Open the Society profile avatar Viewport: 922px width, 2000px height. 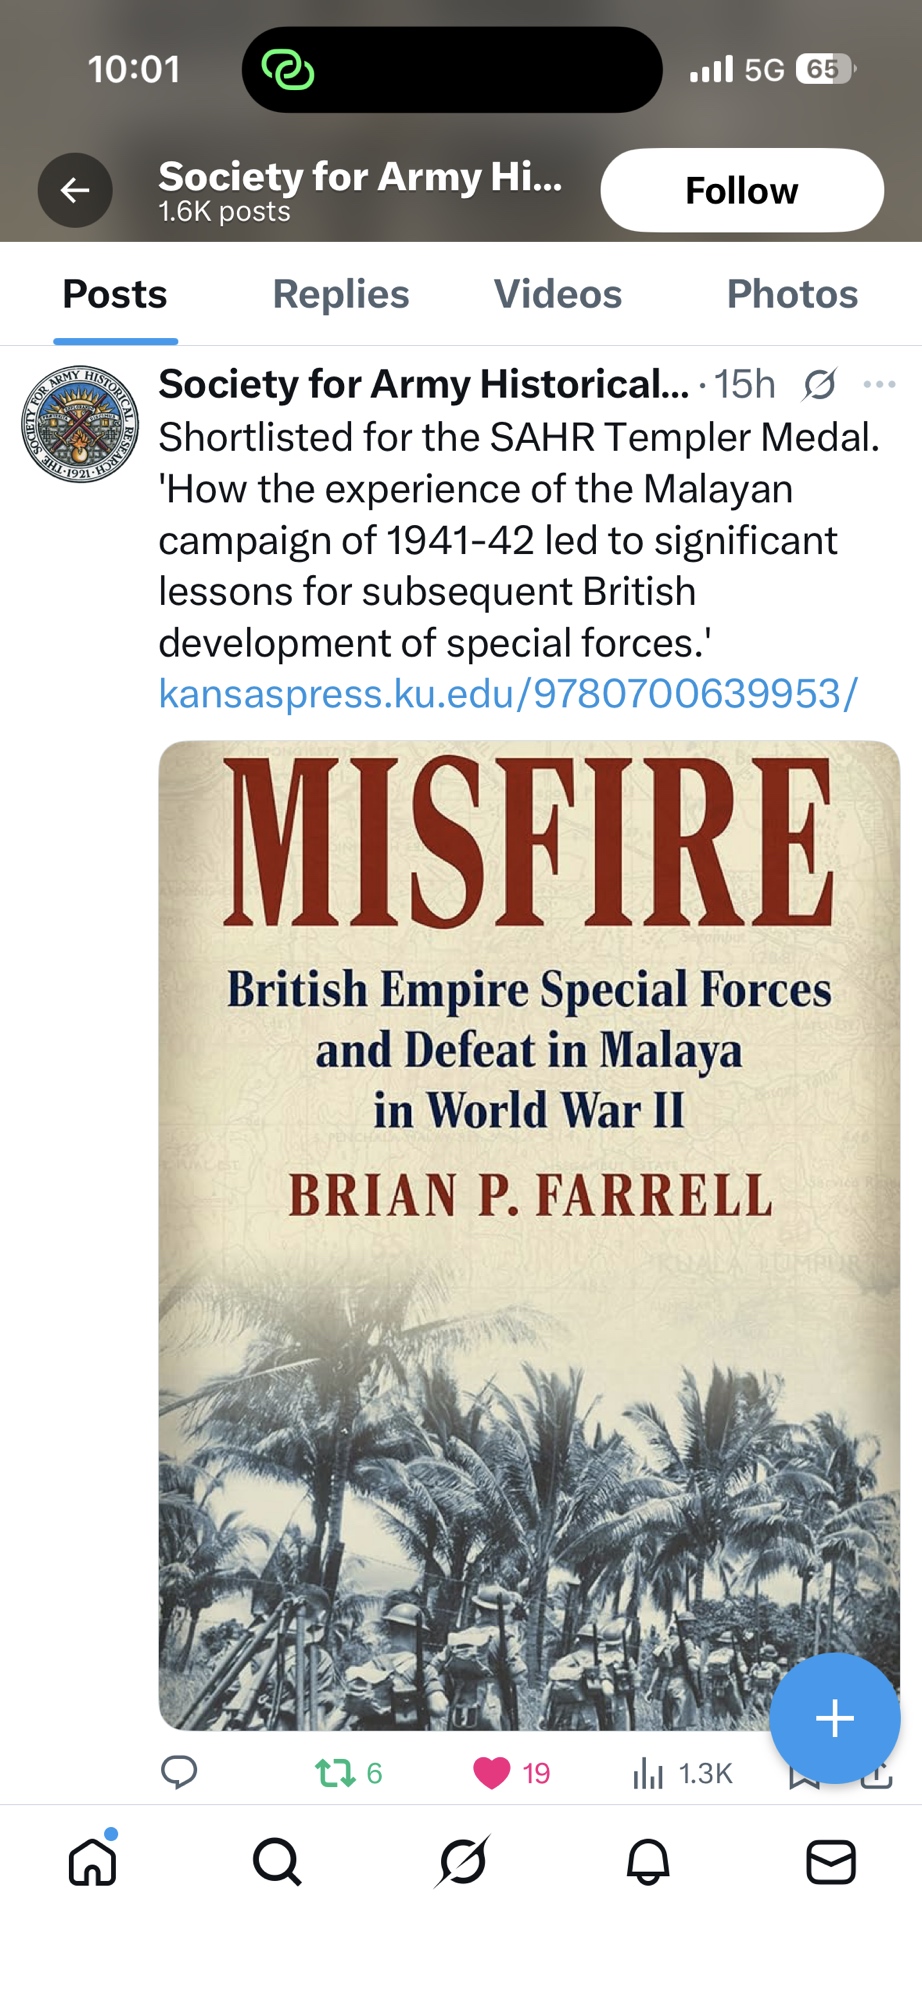(x=80, y=424)
